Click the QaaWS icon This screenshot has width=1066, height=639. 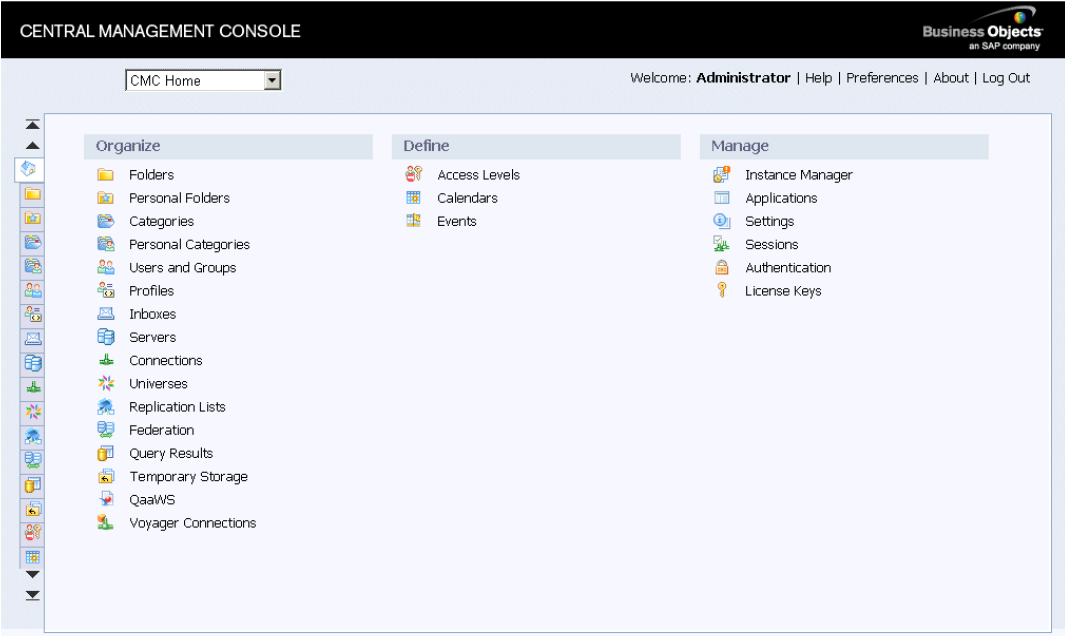pyautogui.click(x=105, y=499)
